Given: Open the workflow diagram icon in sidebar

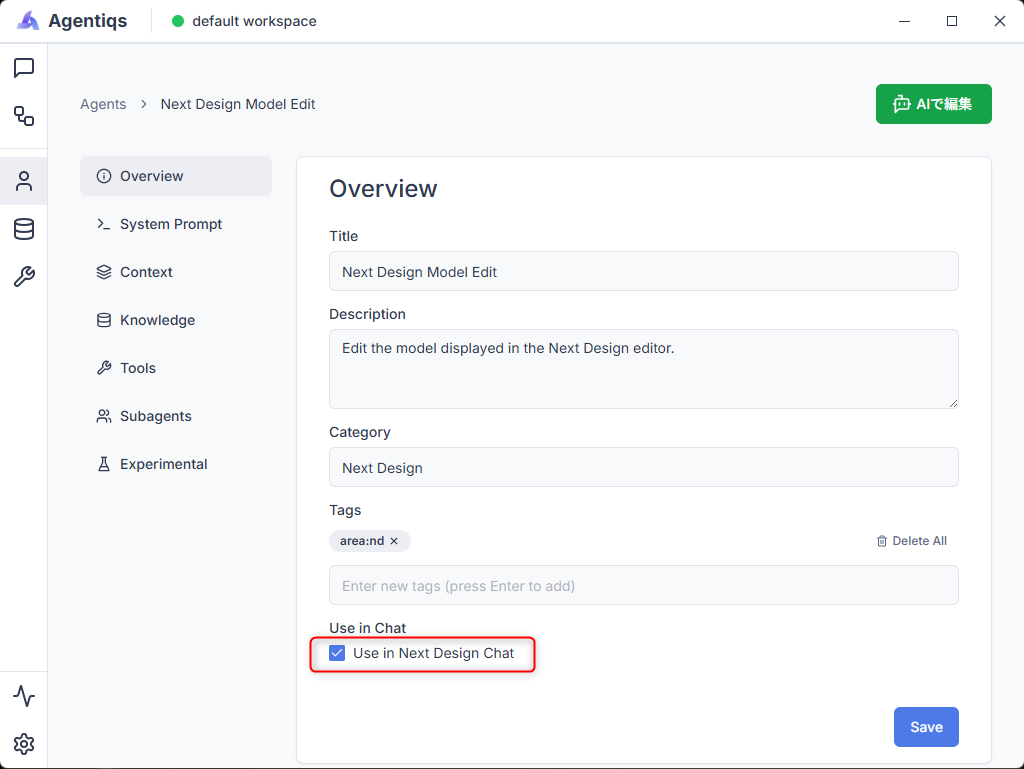Looking at the screenshot, I should coord(24,116).
